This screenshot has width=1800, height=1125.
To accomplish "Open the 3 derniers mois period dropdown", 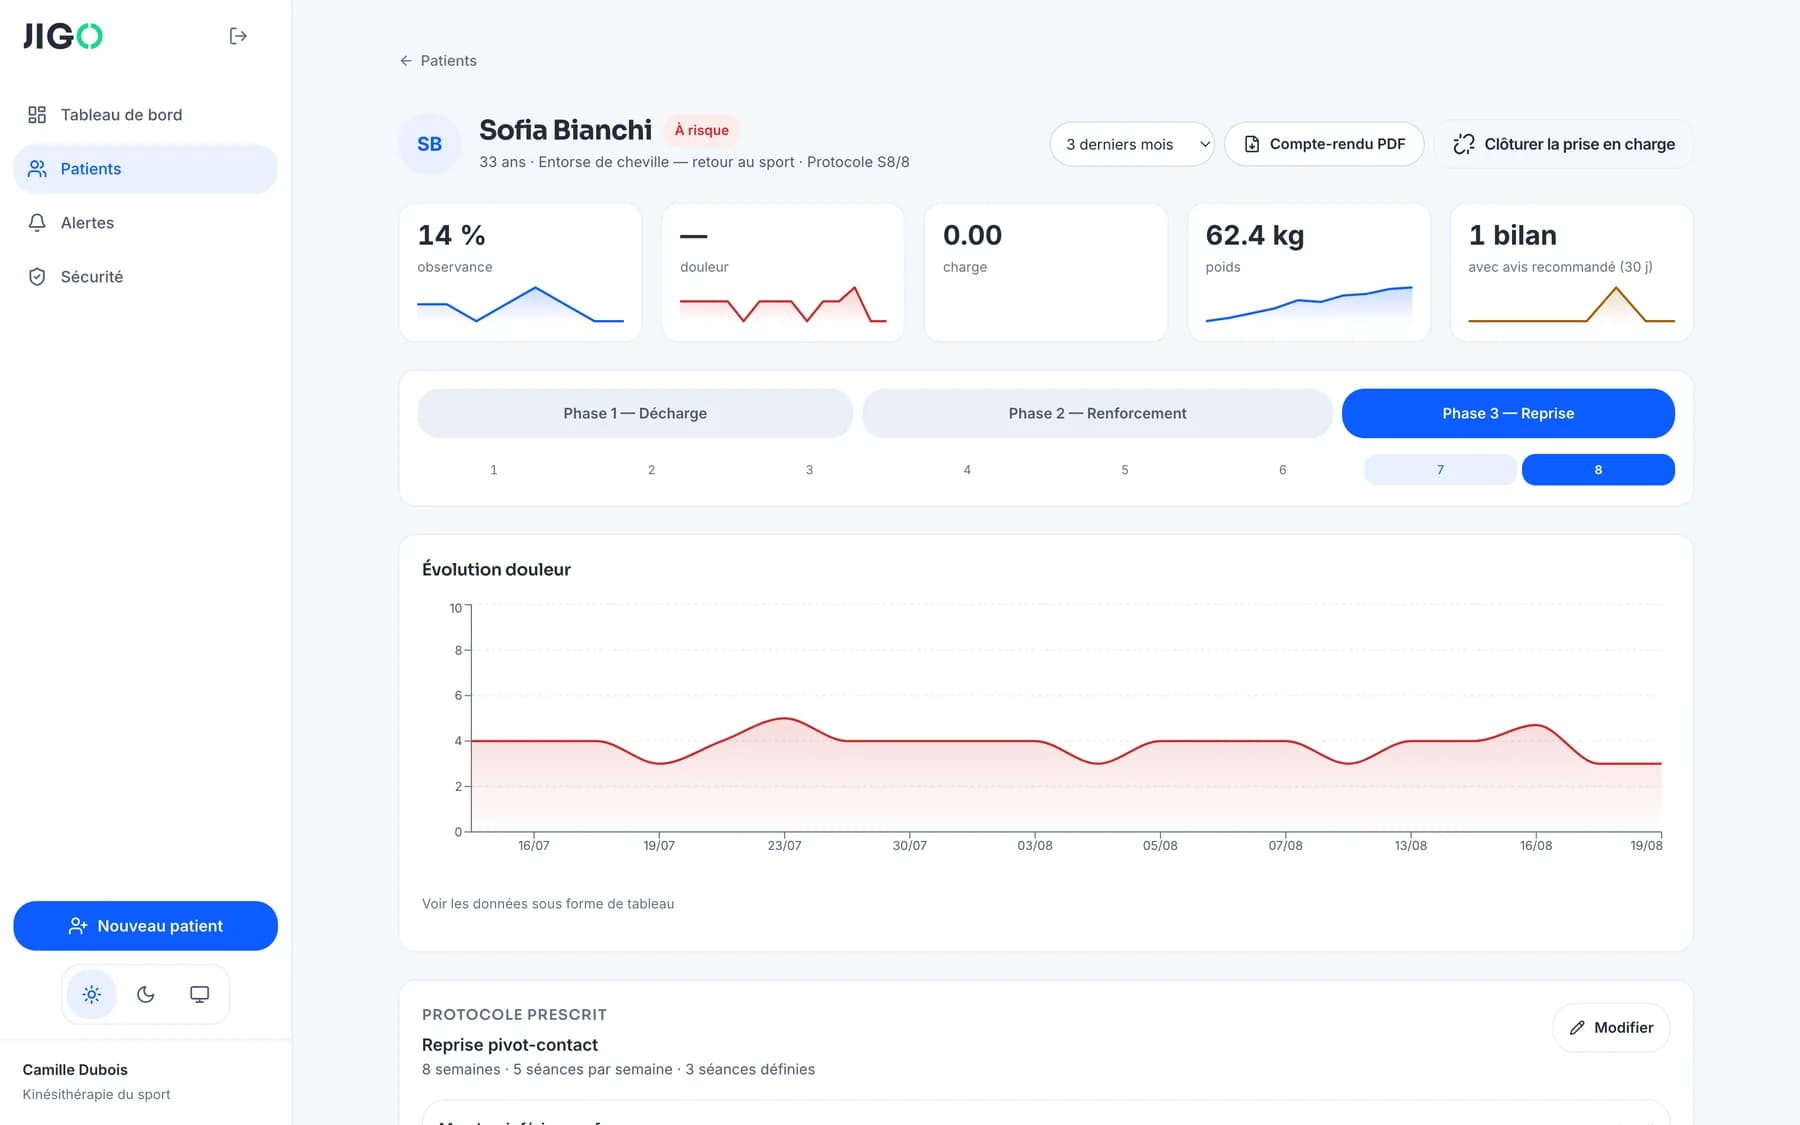I will (1132, 144).
